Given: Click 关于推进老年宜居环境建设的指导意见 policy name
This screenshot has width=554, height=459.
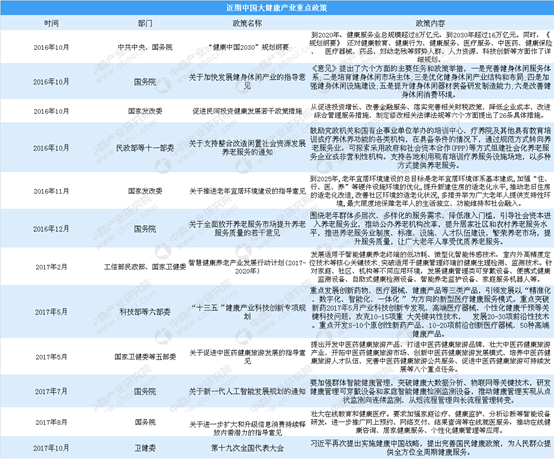Looking at the screenshot, I should click(247, 191).
